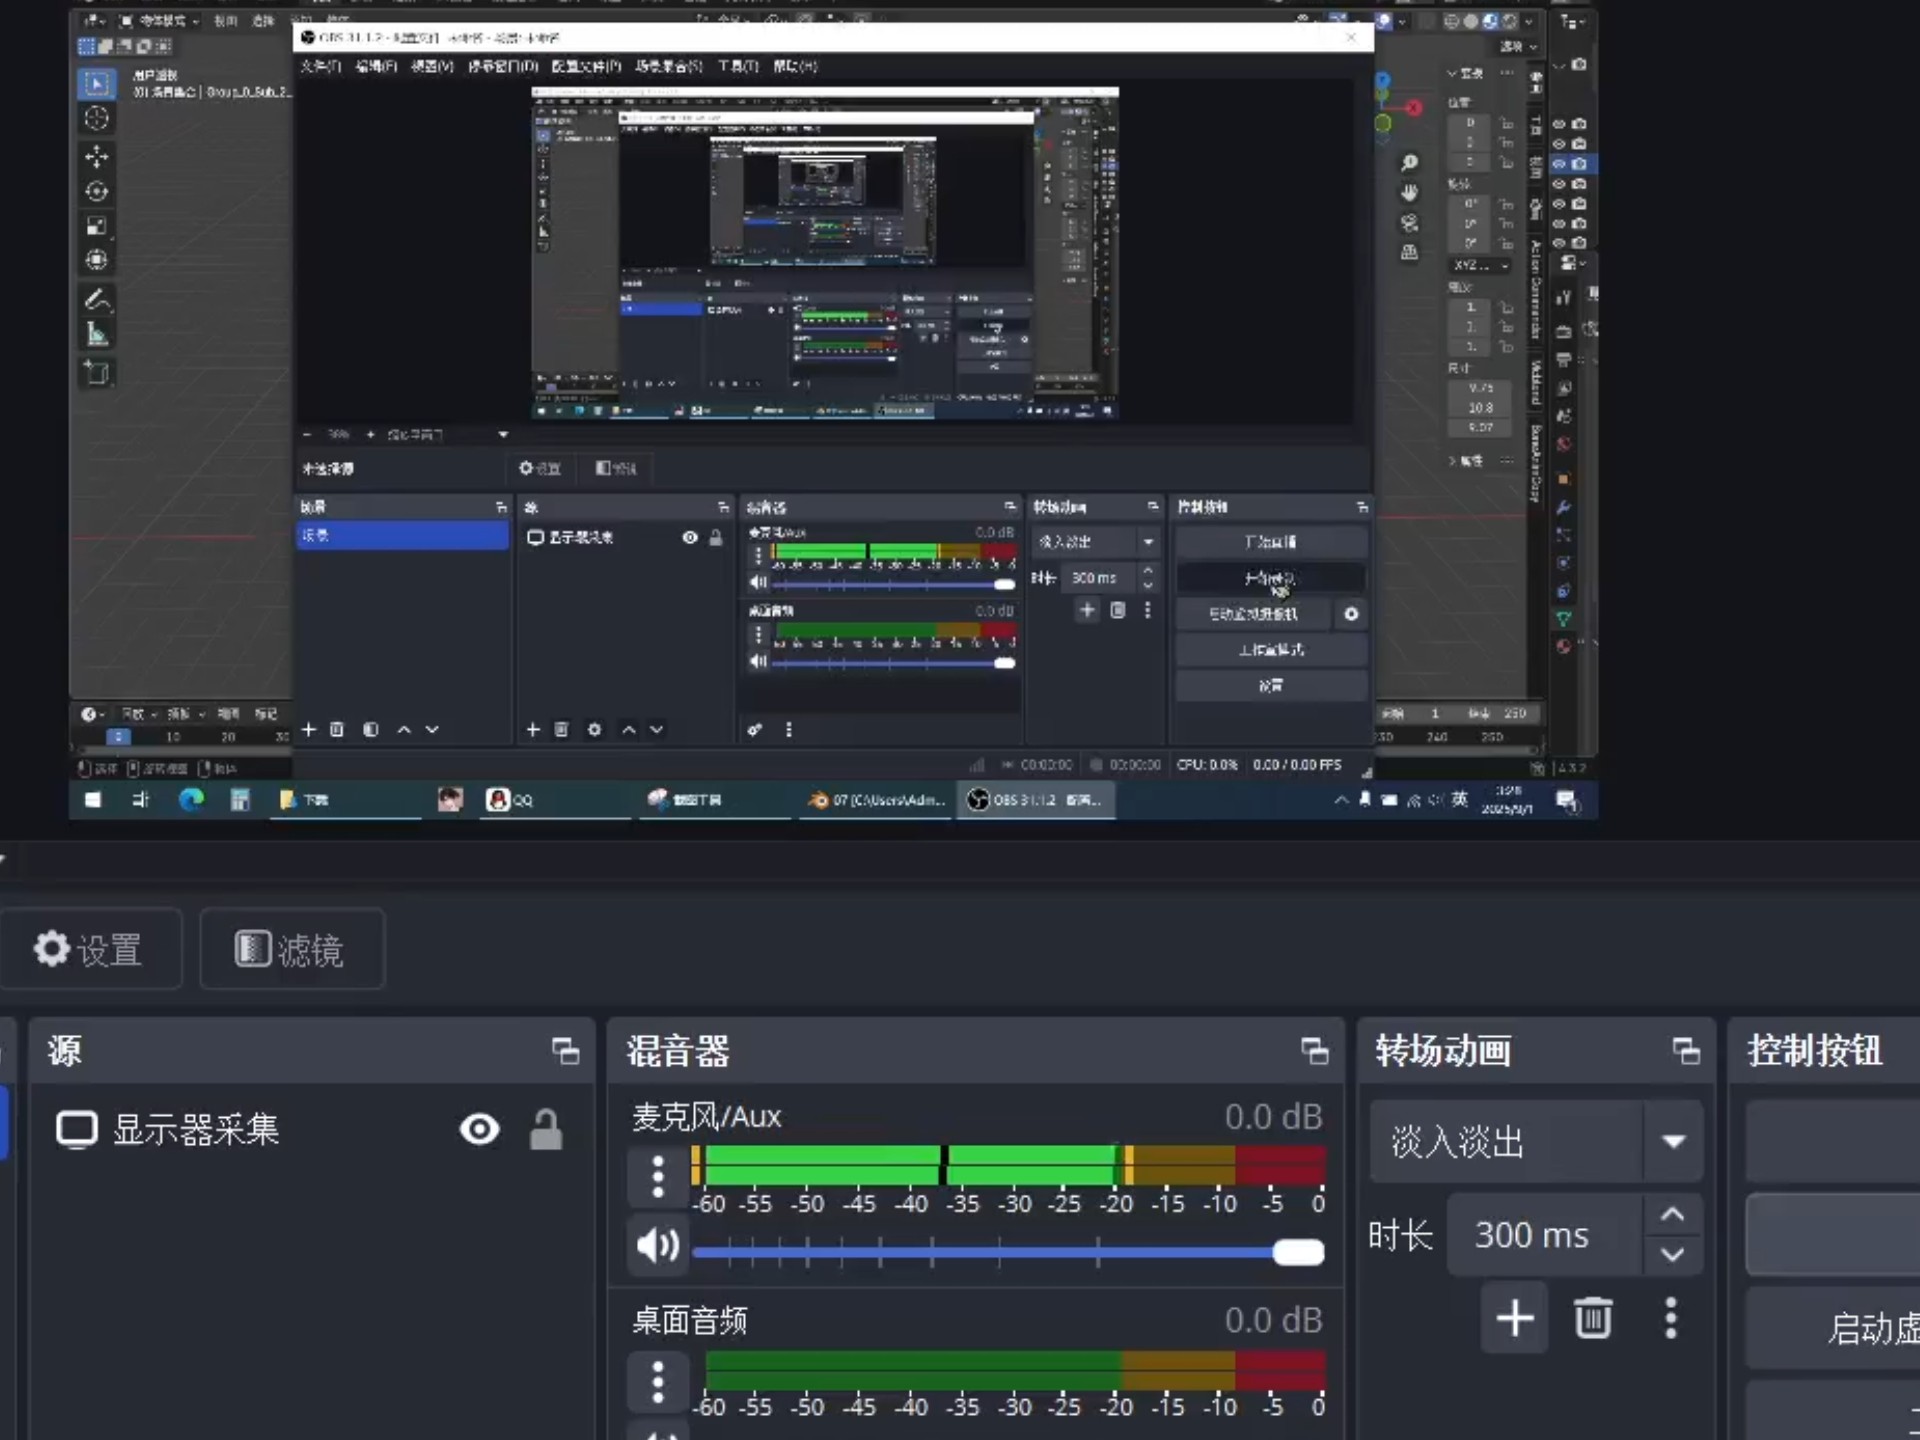
Task: Open 麦克风/Aux mixer three-dot options
Action: (657, 1177)
